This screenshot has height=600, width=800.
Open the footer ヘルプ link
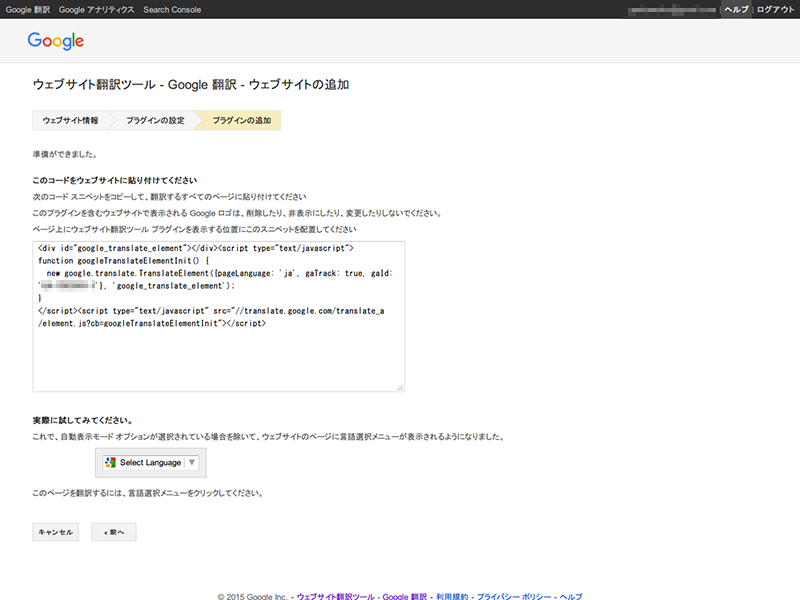point(571,596)
